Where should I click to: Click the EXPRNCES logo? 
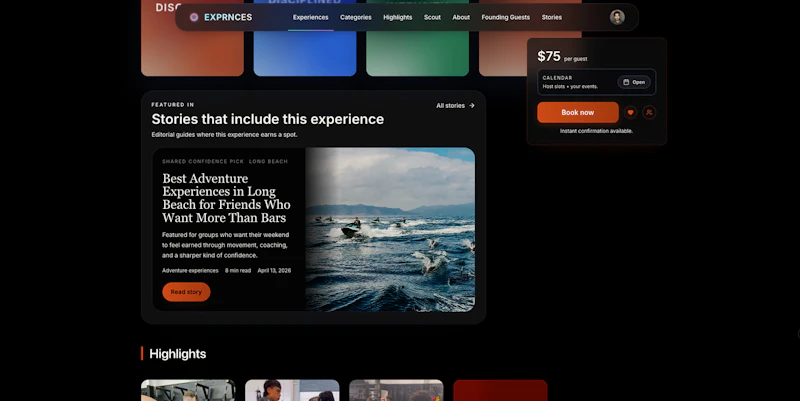pos(221,17)
